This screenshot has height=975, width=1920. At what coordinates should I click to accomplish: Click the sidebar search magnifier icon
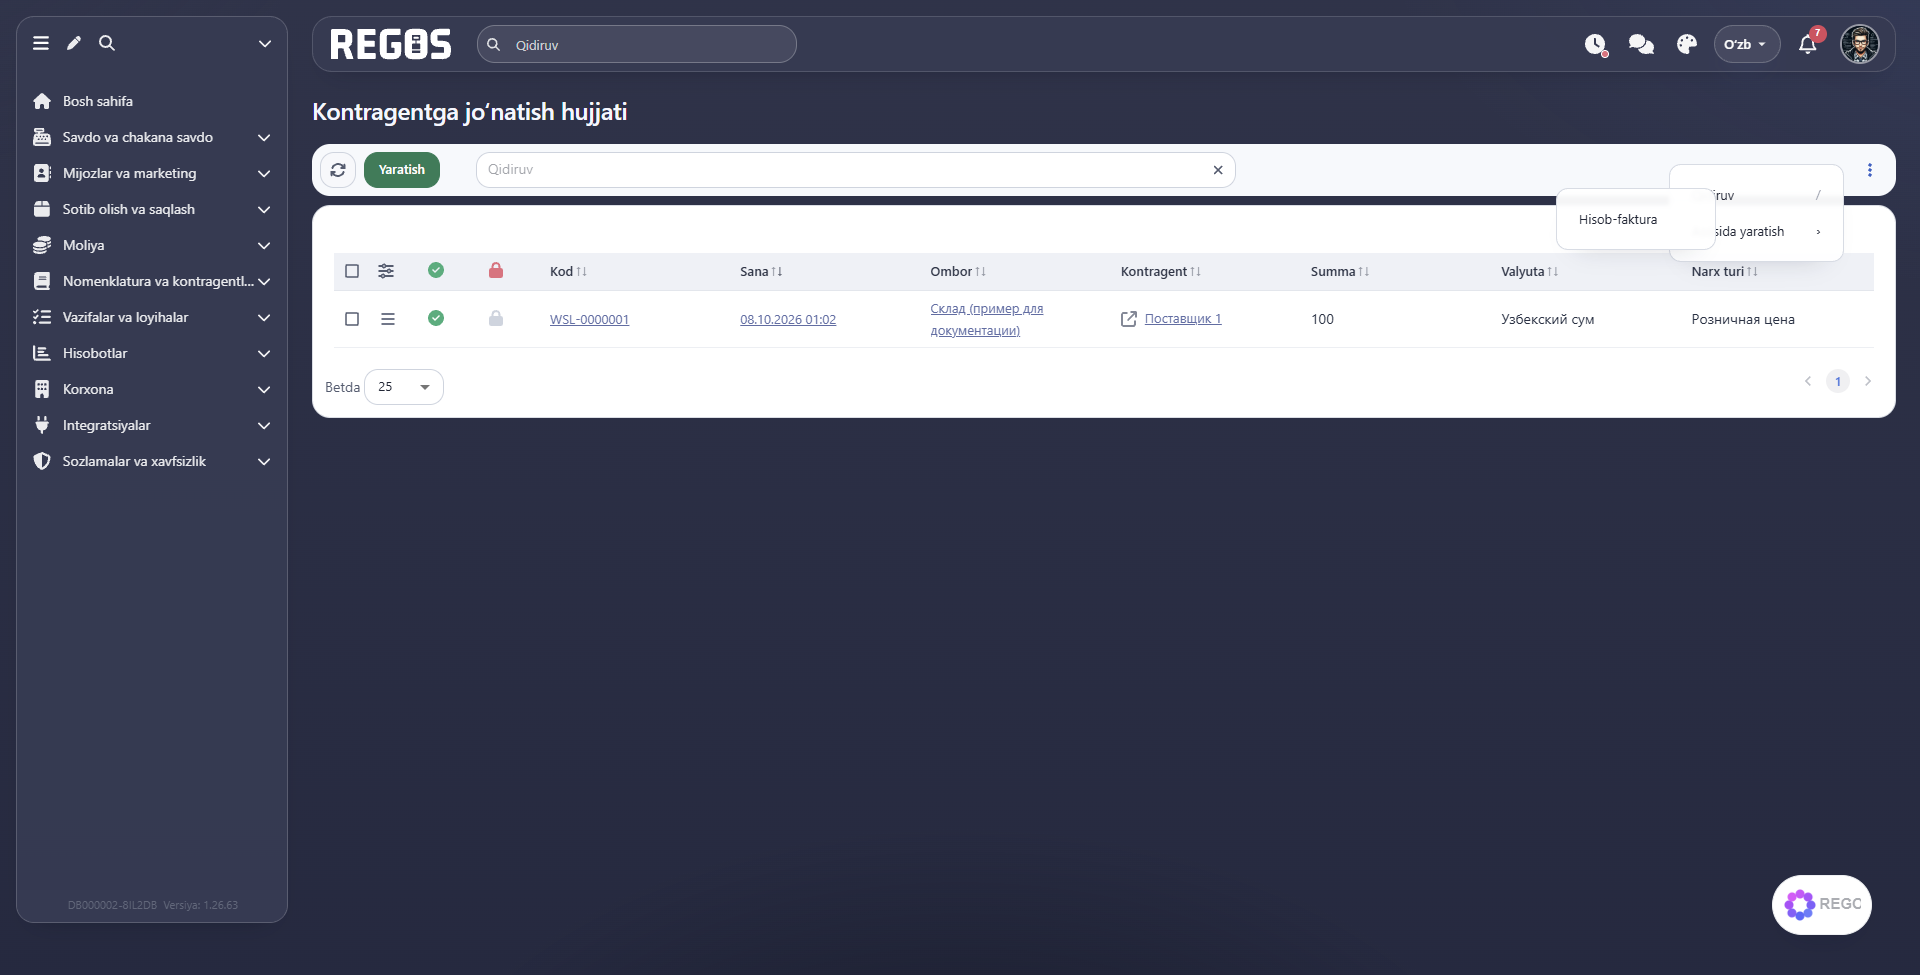[107, 43]
